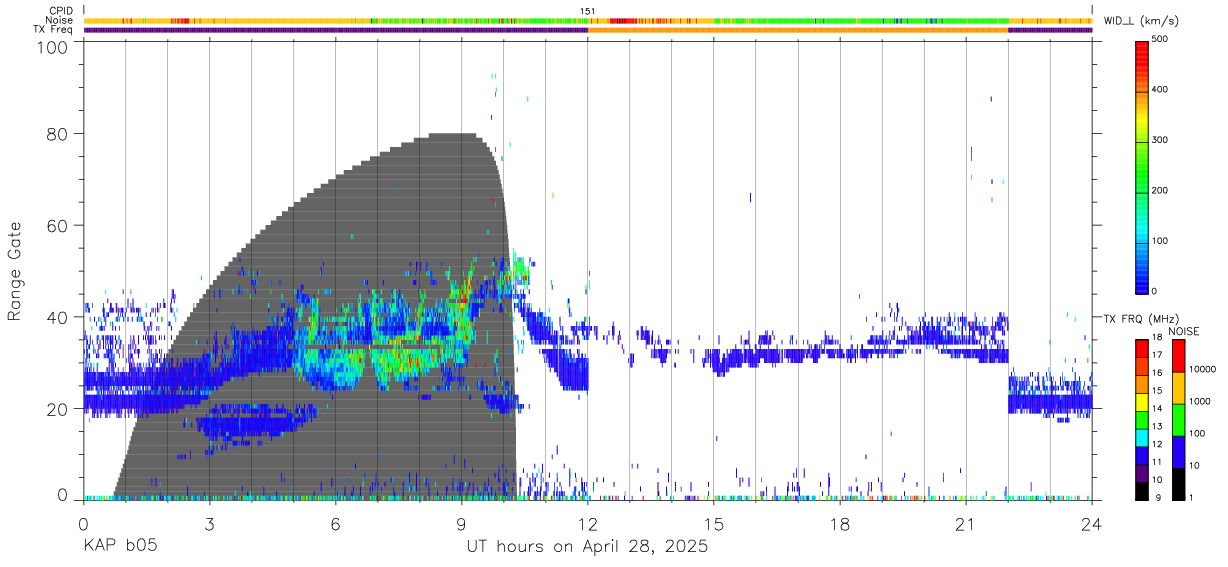Click the x-axis tick label 9
This screenshot has height=567, width=1228.
point(461,524)
